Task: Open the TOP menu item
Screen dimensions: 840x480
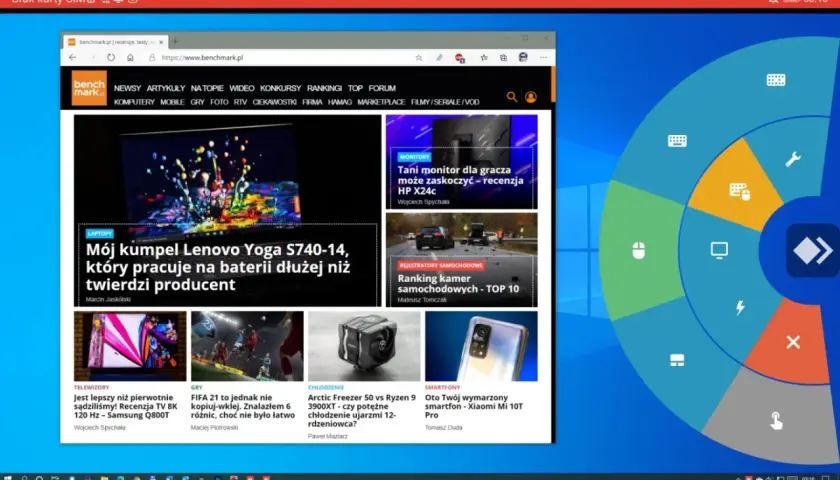Action: tap(355, 88)
